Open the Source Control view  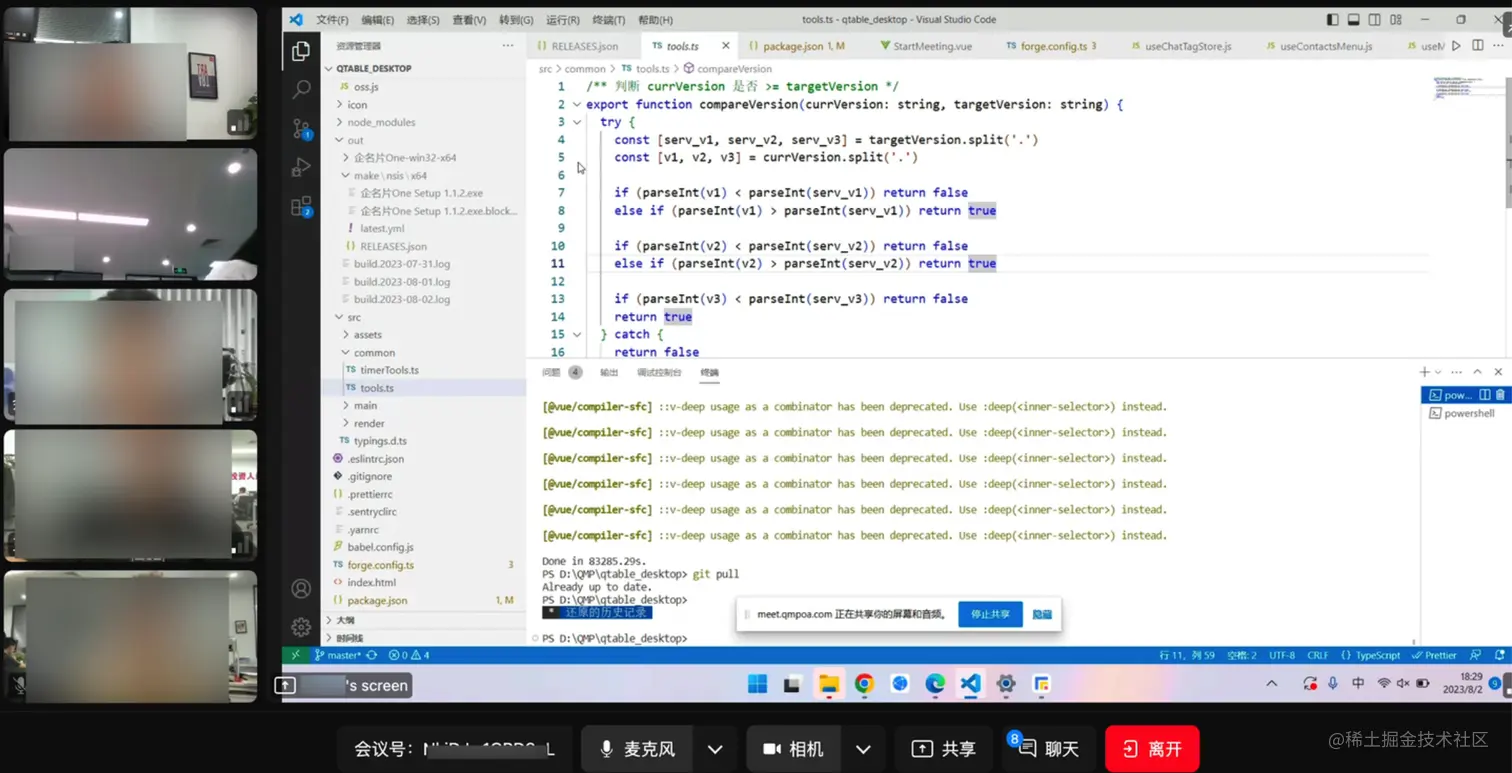click(x=301, y=128)
